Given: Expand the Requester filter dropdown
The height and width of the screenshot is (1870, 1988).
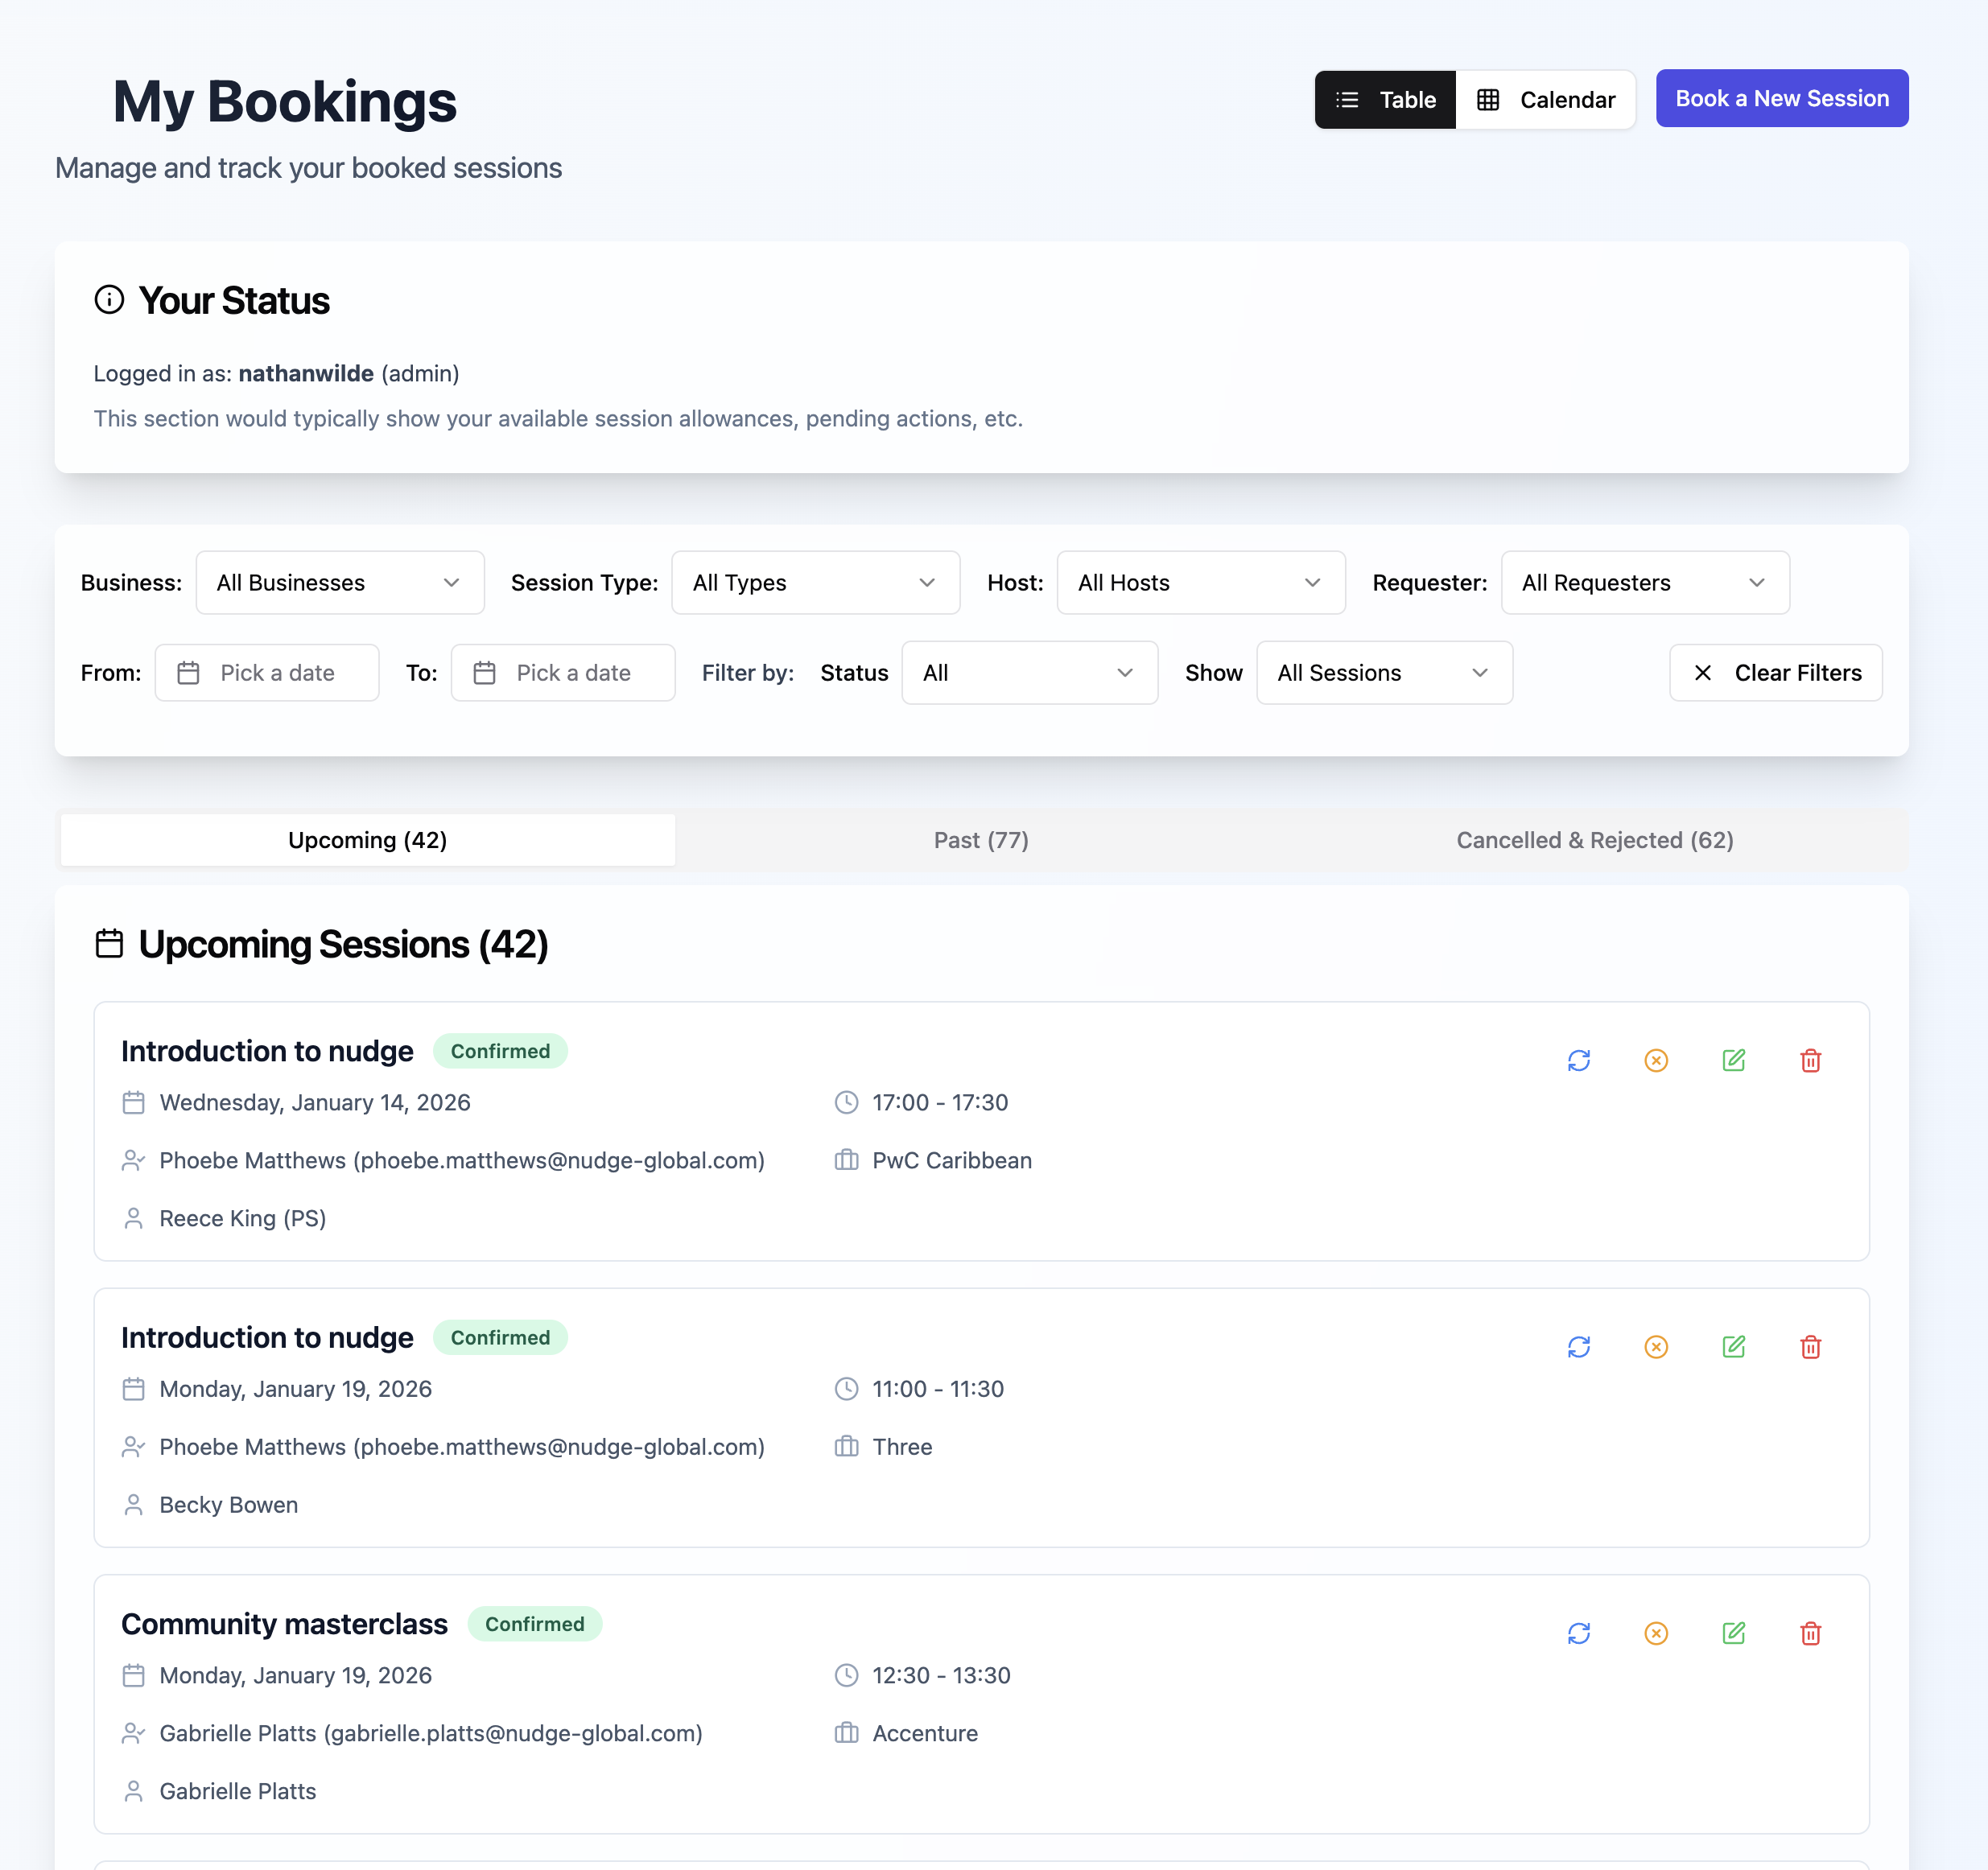Looking at the screenshot, I should 1645,583.
